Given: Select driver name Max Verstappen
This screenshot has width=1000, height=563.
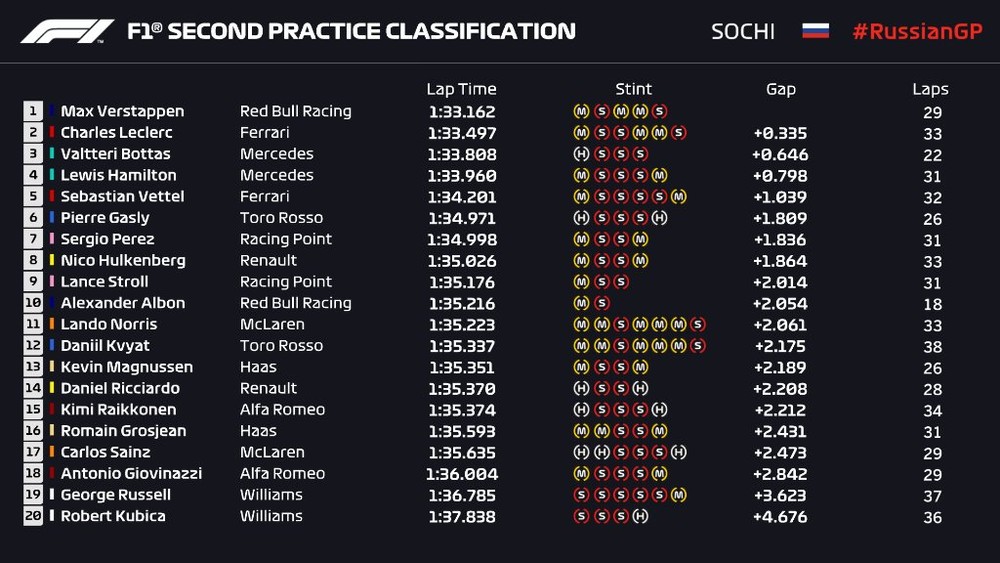Looking at the screenshot, I should tap(122, 111).
